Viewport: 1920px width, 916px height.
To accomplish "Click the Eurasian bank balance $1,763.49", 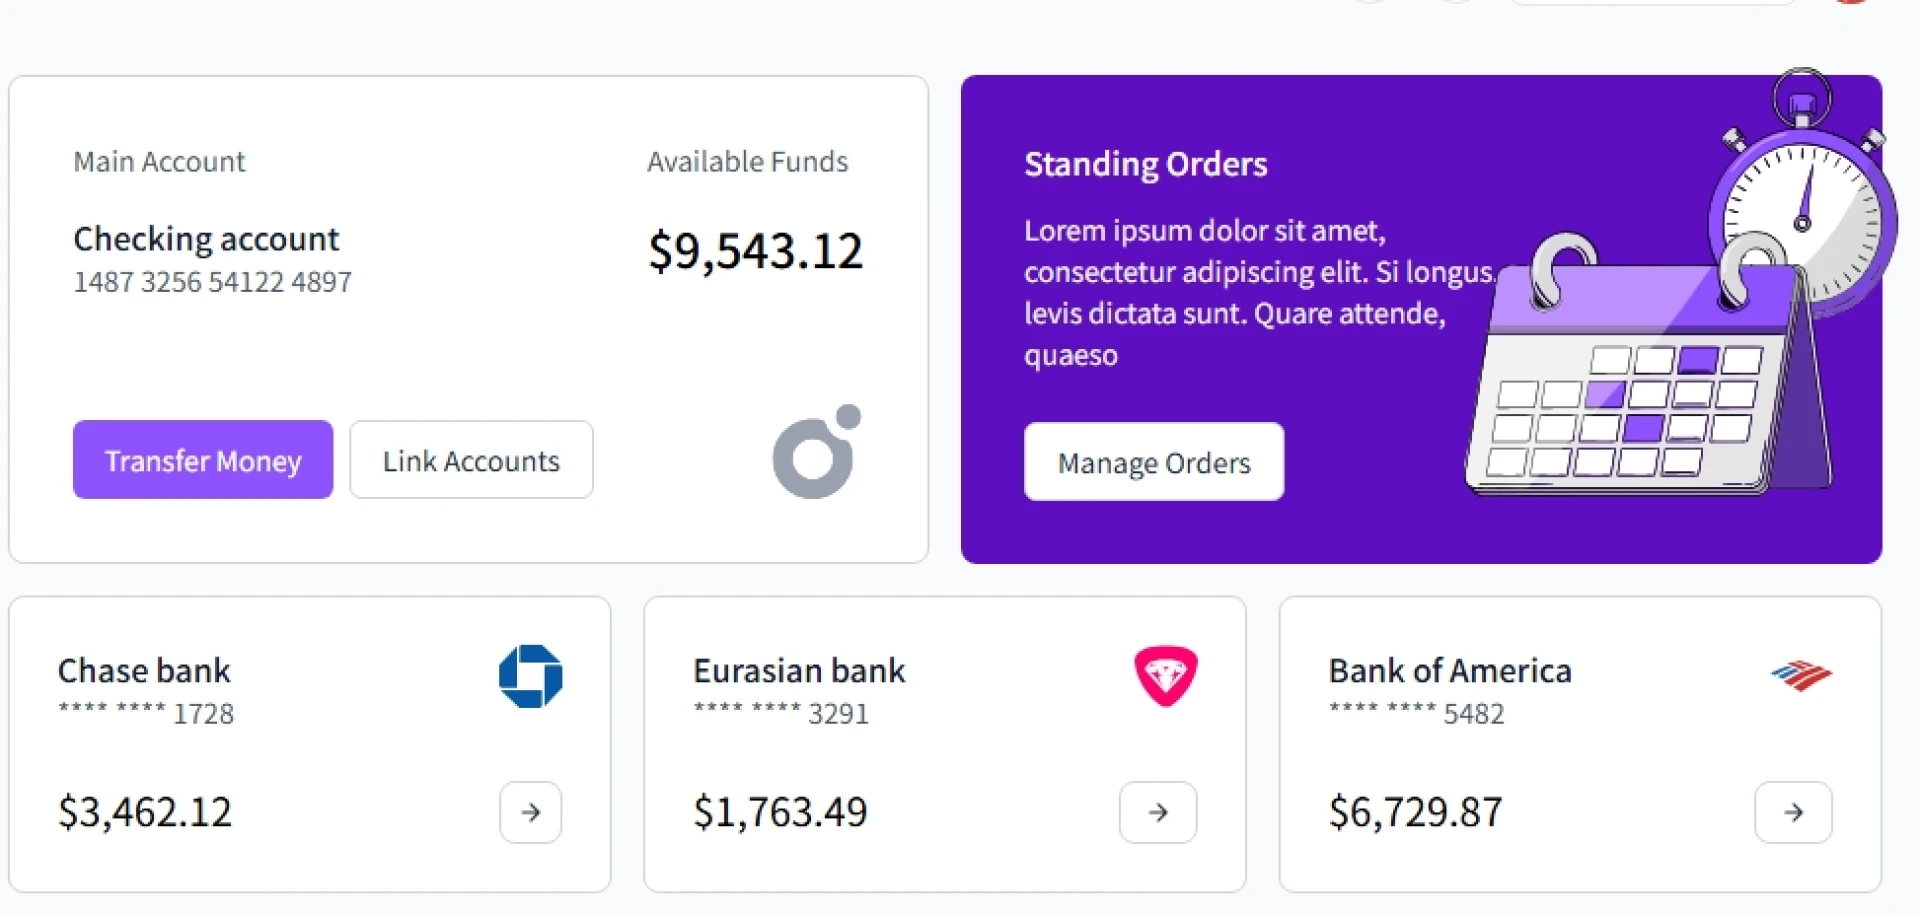I will [x=780, y=811].
